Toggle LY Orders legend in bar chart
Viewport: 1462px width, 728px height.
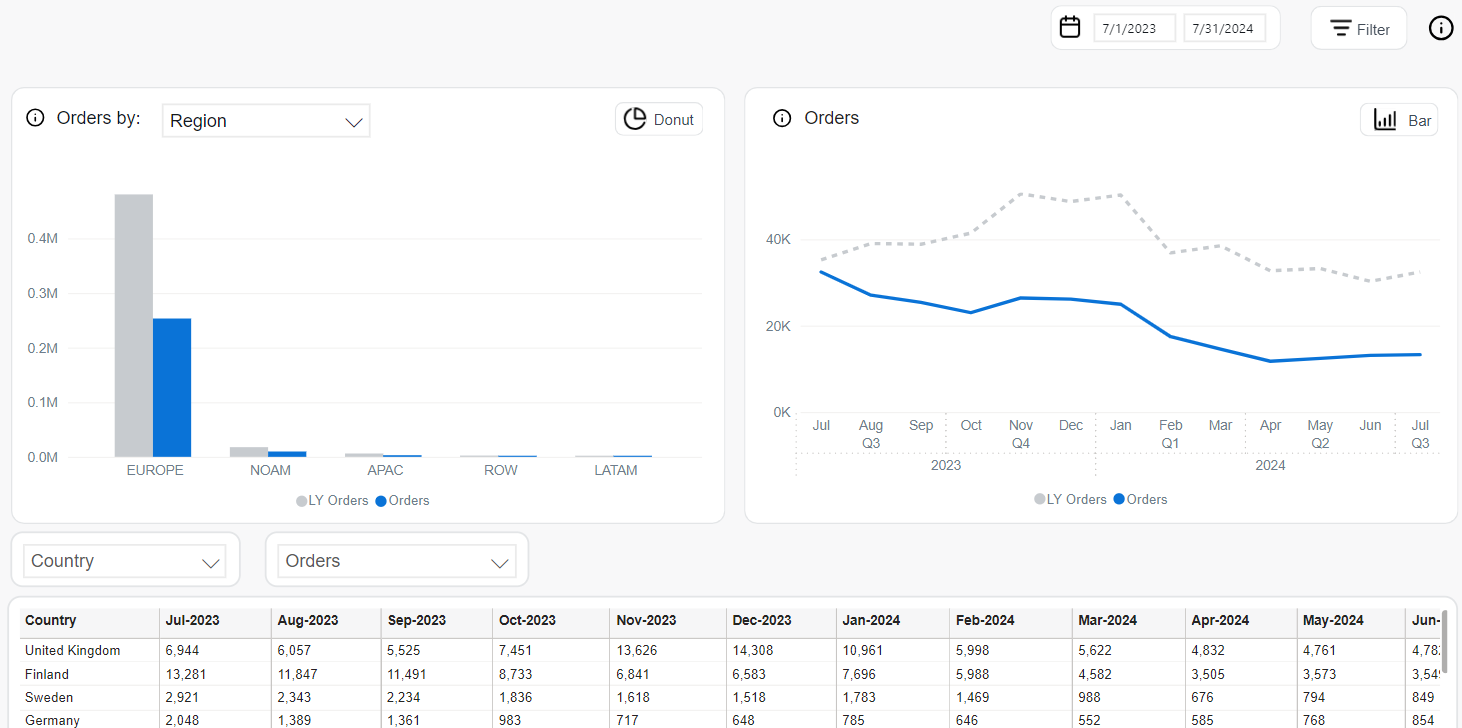tap(332, 500)
